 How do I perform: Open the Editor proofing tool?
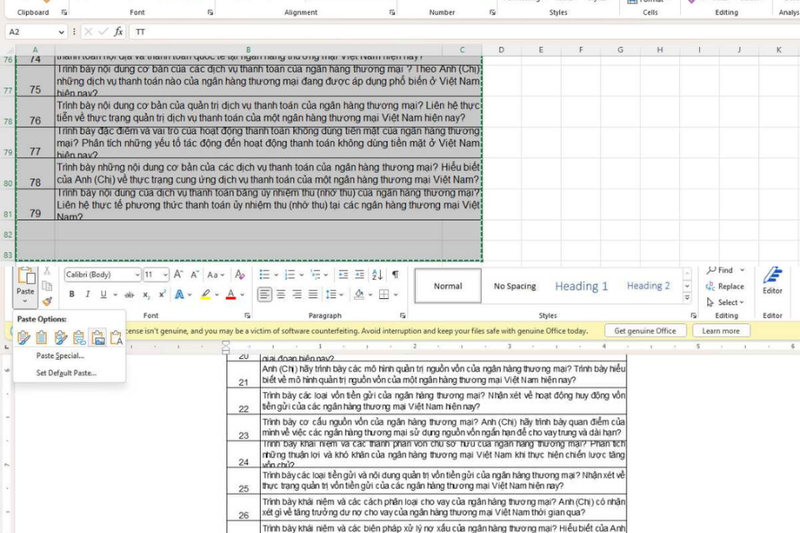(x=772, y=281)
